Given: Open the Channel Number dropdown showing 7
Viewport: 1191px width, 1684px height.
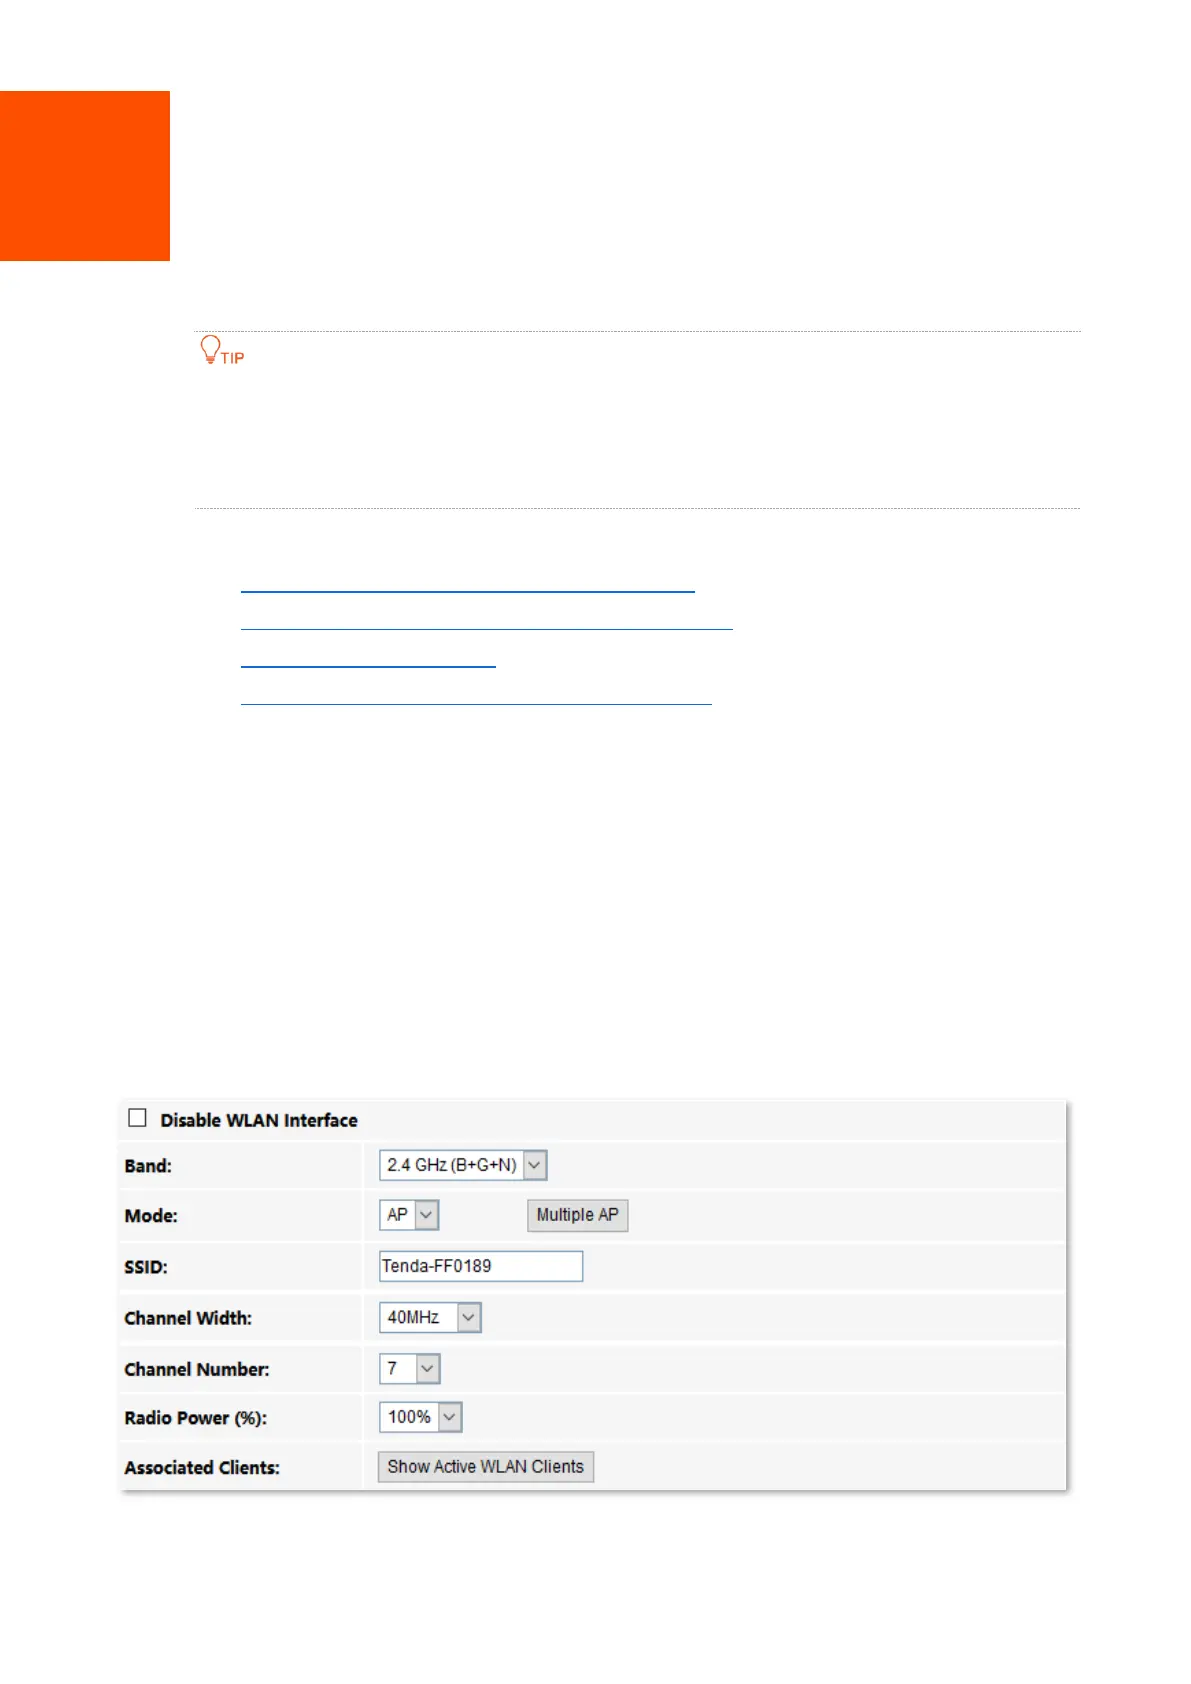Looking at the screenshot, I should [409, 1368].
